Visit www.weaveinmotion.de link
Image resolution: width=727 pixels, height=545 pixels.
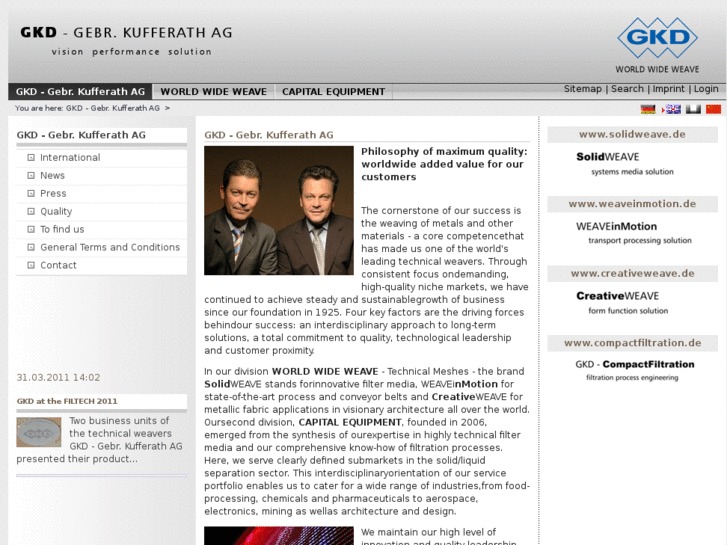coord(632,204)
